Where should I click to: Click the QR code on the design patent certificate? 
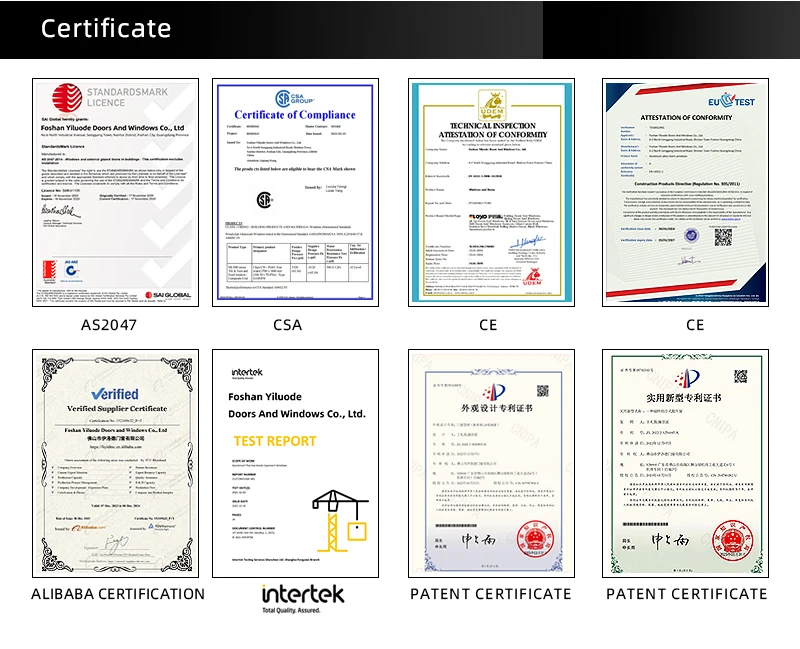[x=543, y=391]
